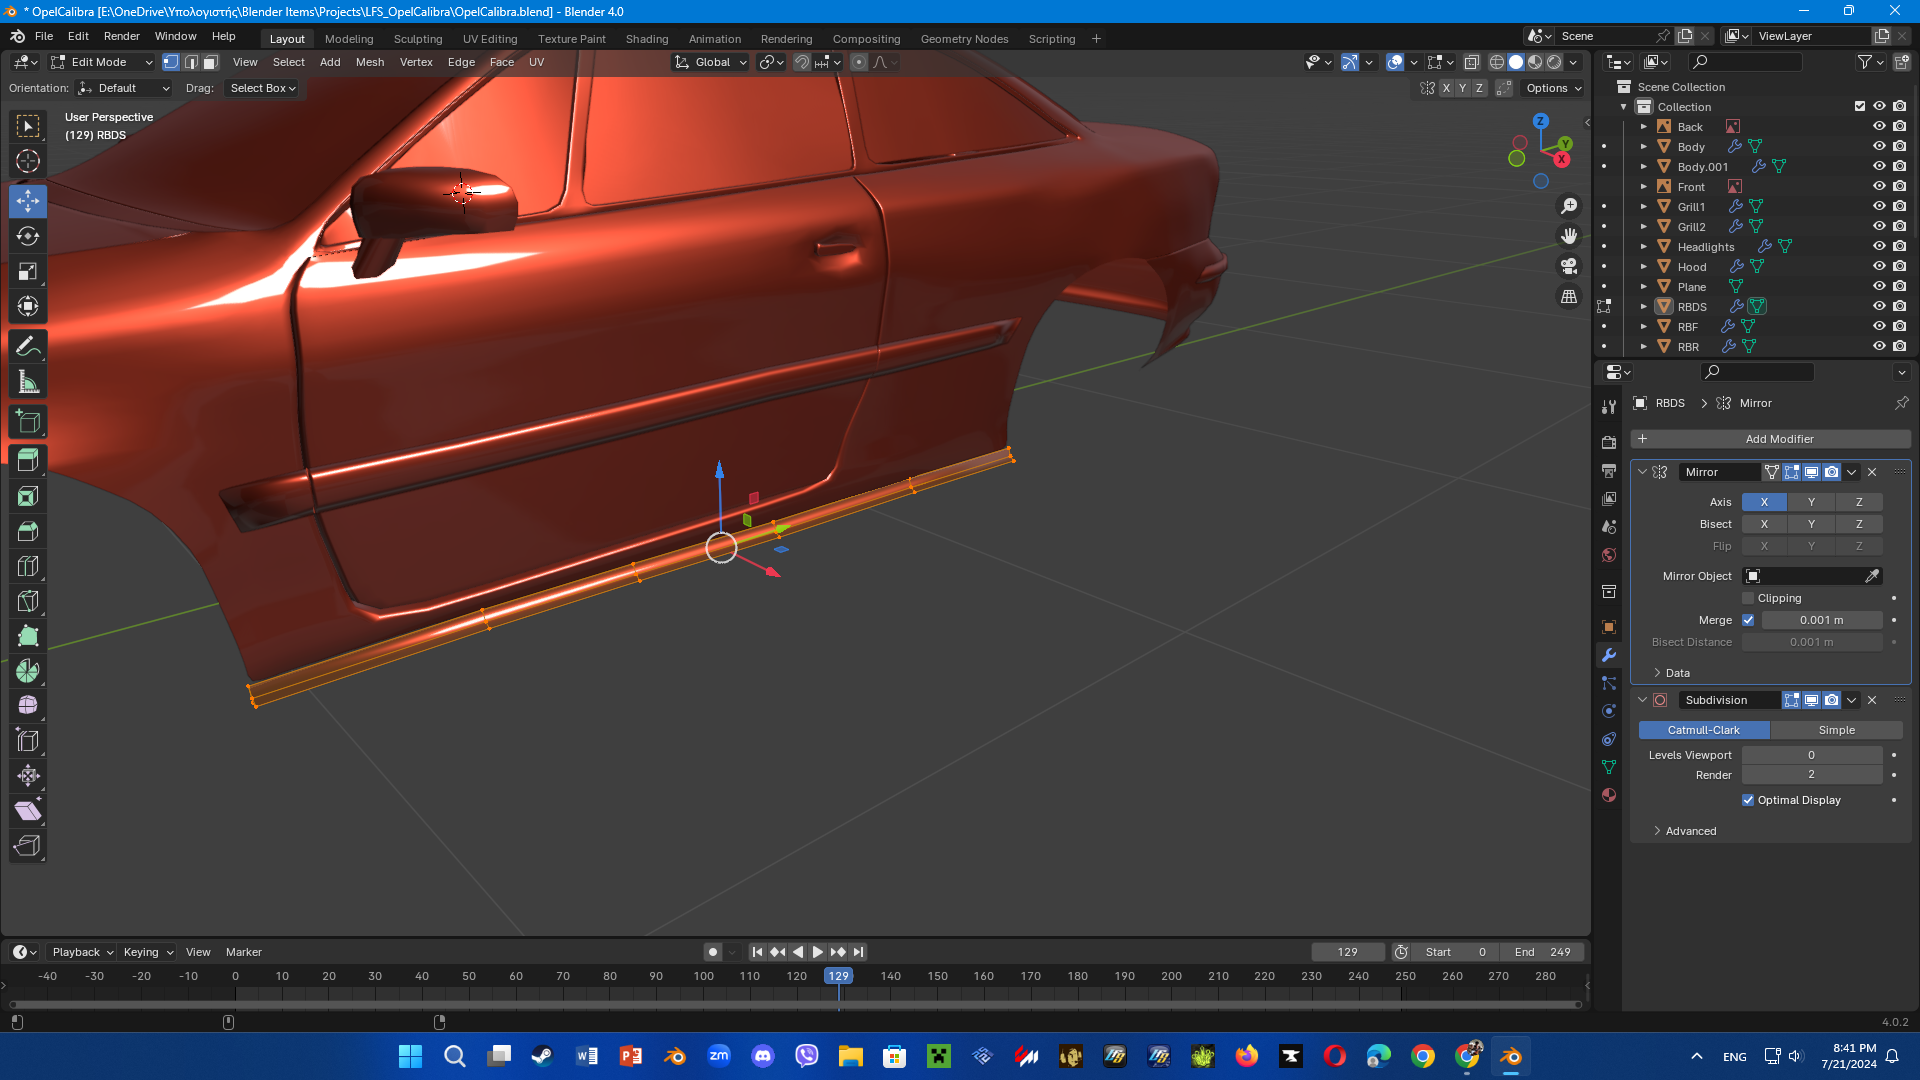Uncheck Optimal Display in Subdivision modifier
The width and height of the screenshot is (1920, 1080).
pos(1748,800)
